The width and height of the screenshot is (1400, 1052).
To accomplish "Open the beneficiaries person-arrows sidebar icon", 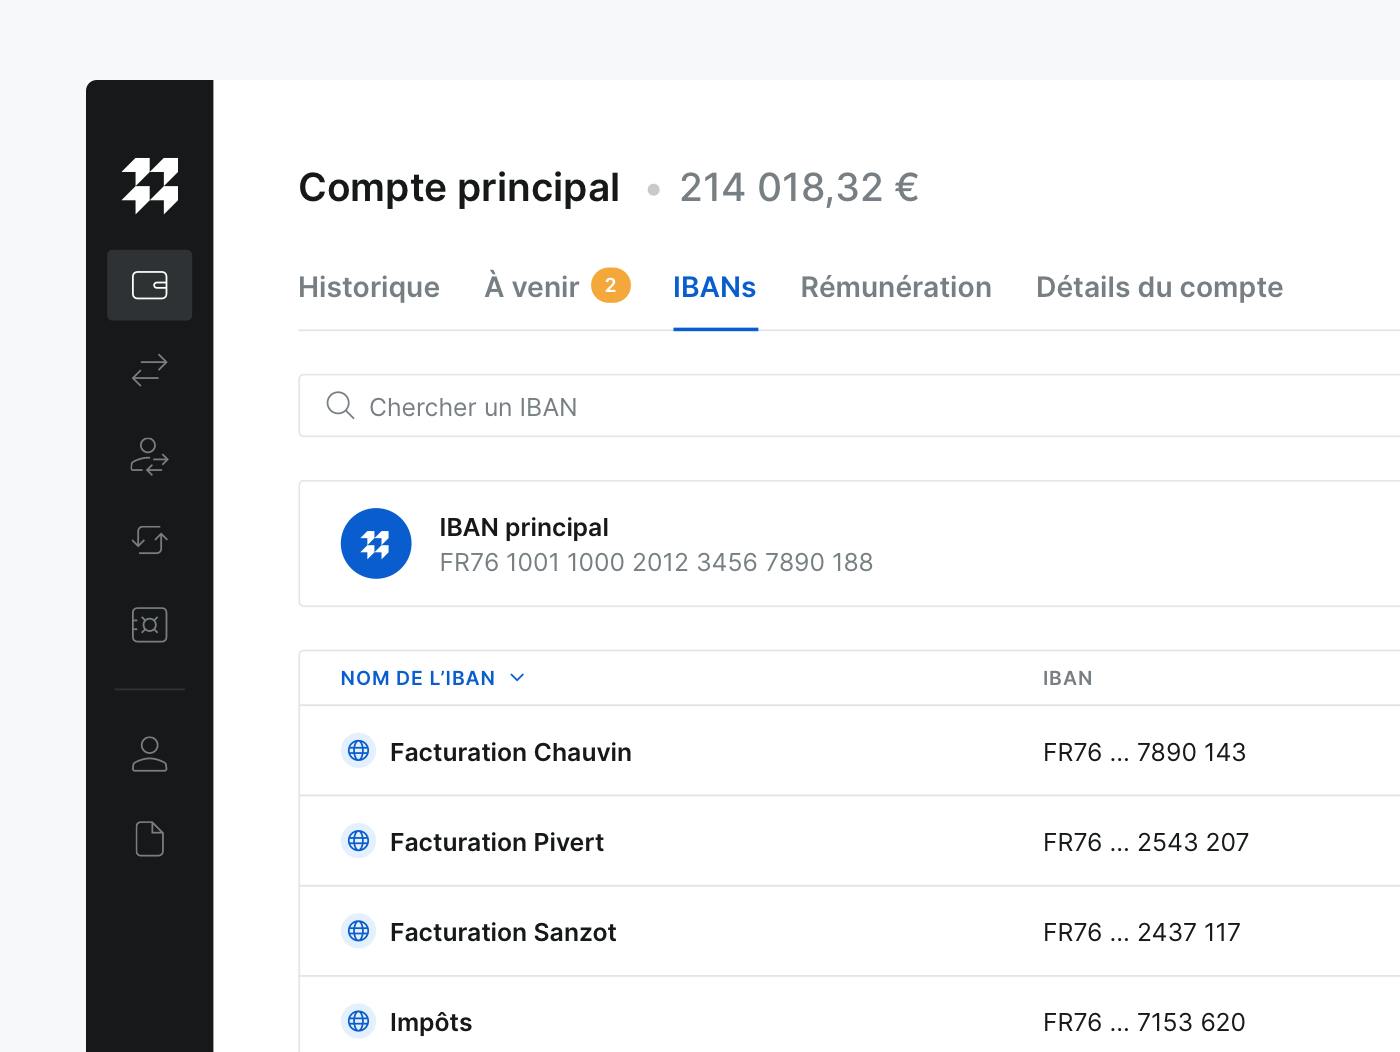I will coord(150,456).
